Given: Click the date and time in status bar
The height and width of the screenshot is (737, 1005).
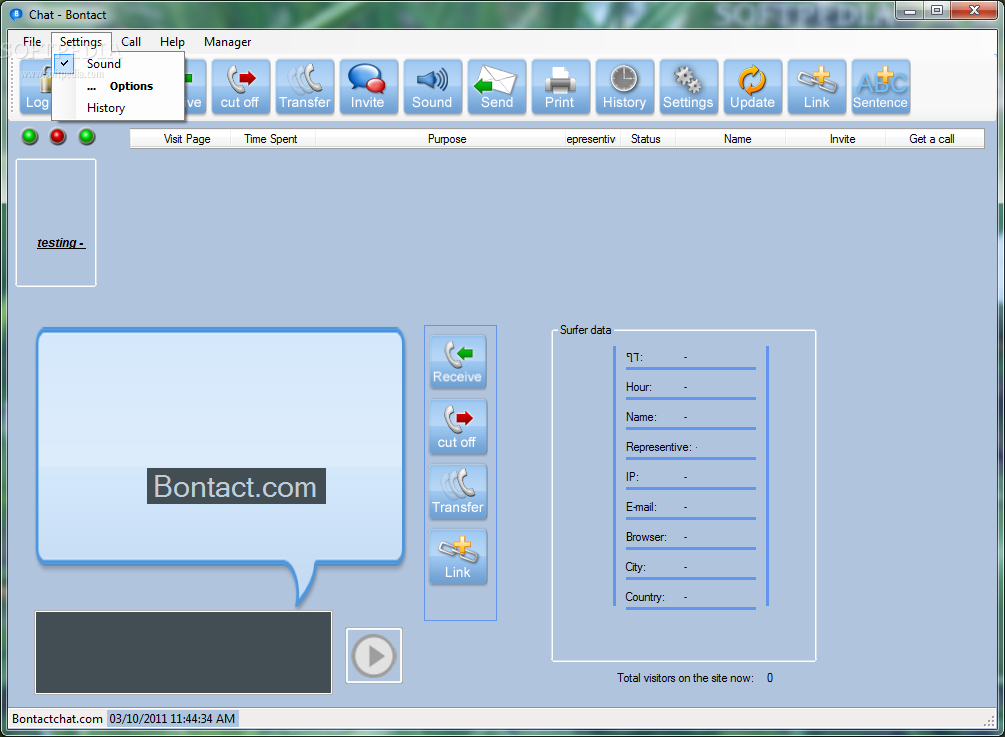Looking at the screenshot, I should point(172,719).
